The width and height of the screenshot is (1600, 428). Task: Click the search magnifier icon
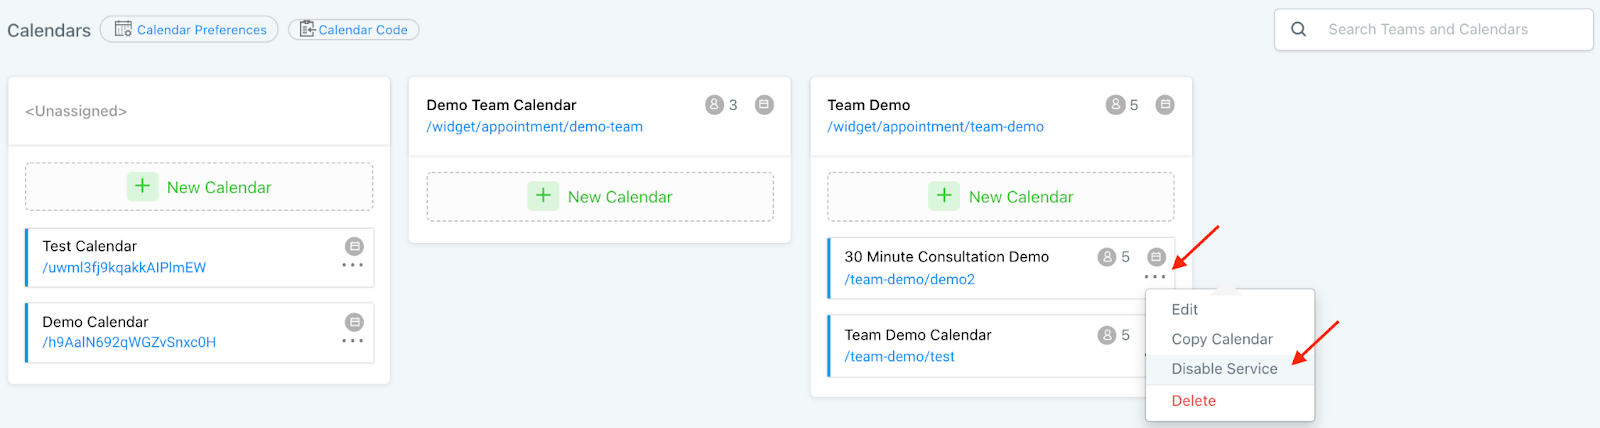[x=1298, y=30]
